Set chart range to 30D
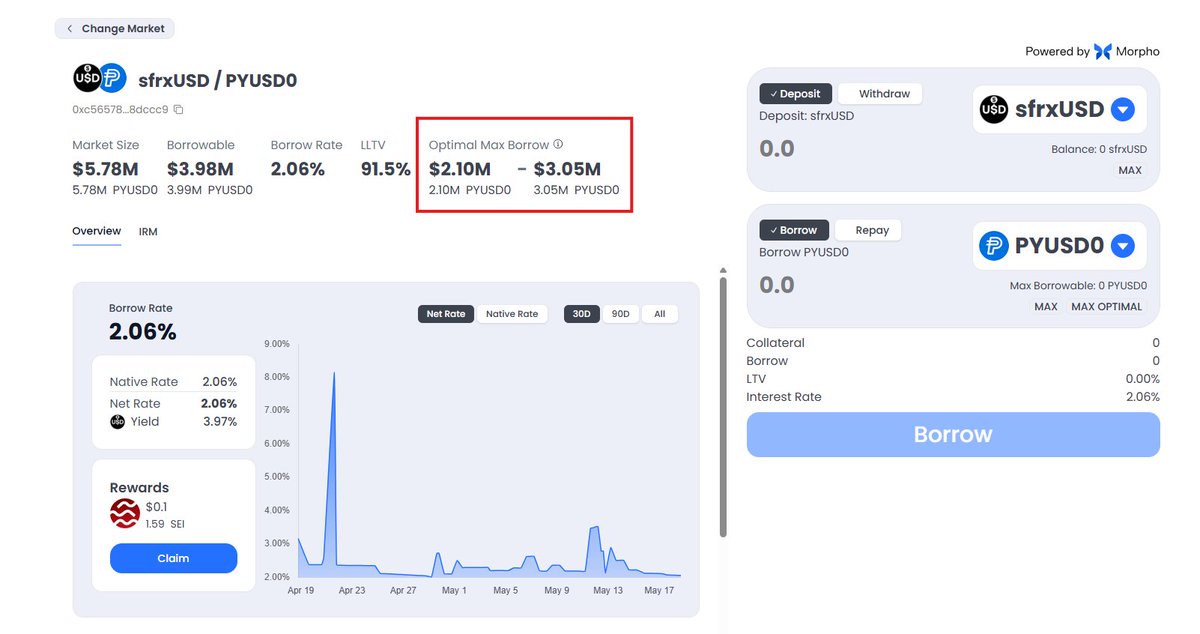This screenshot has height=634, width=1200. pyautogui.click(x=581, y=314)
